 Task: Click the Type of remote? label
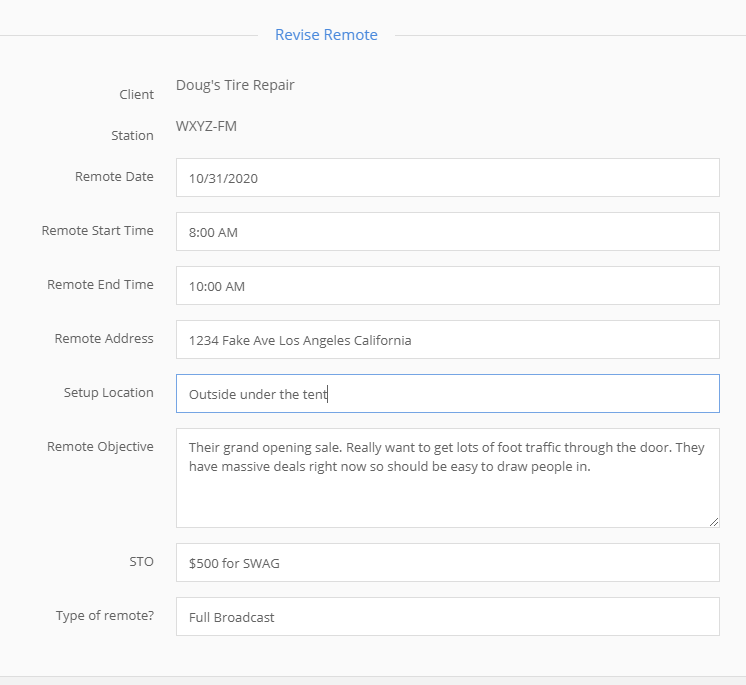tap(105, 616)
